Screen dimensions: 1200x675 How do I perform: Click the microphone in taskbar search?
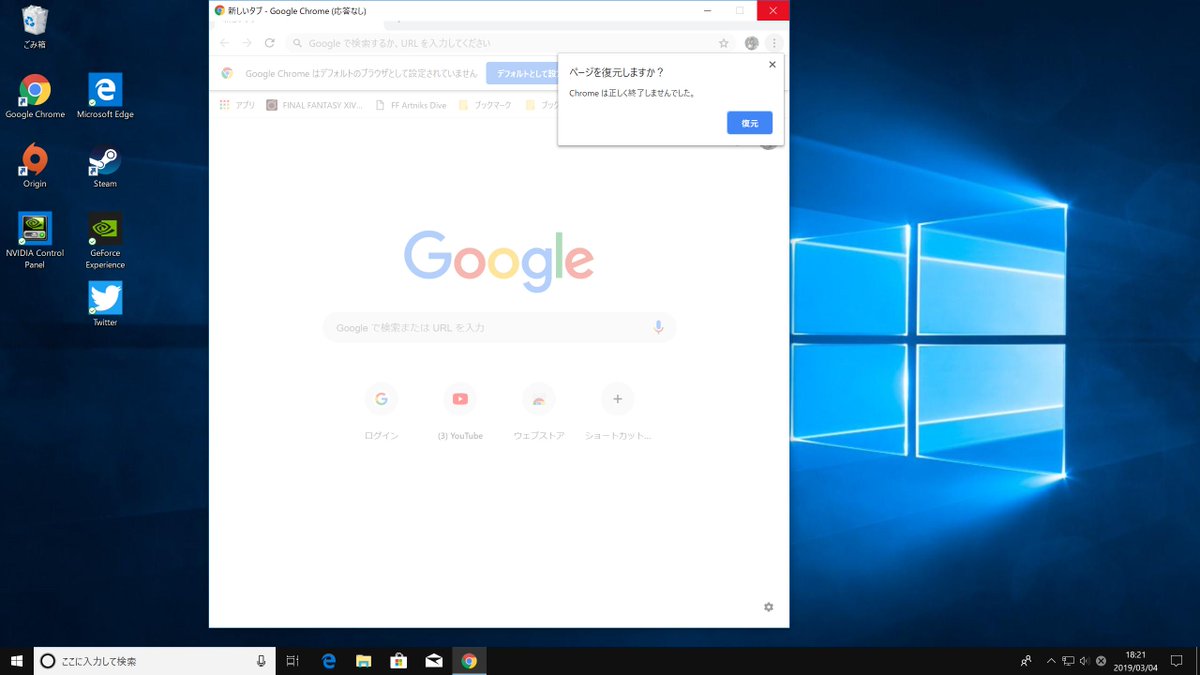pos(261,661)
